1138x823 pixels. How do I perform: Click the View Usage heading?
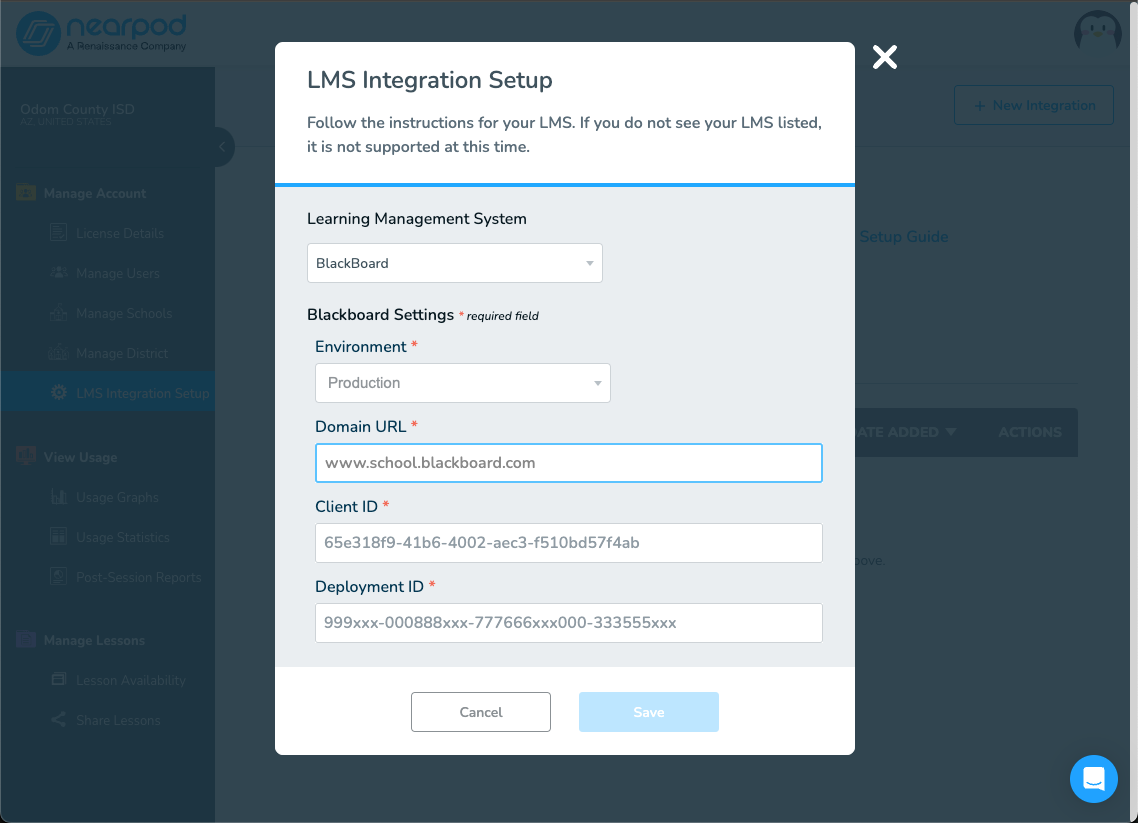(80, 457)
